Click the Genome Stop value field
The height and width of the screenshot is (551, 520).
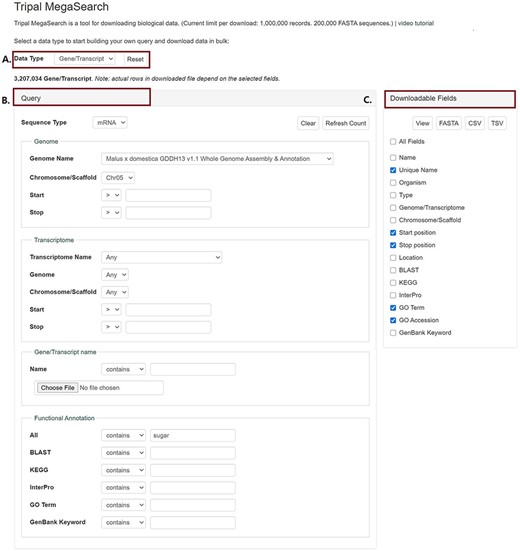pos(168,213)
